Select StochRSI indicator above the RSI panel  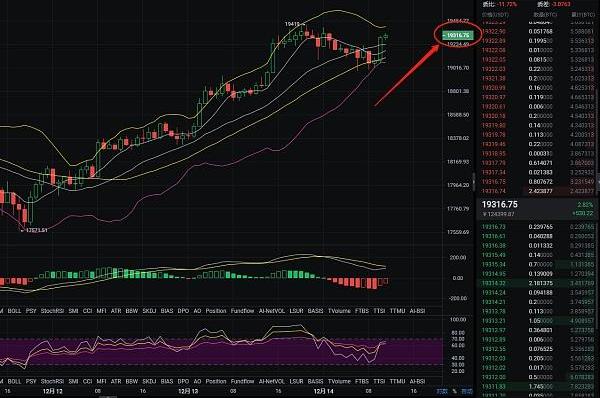[x=52, y=311]
